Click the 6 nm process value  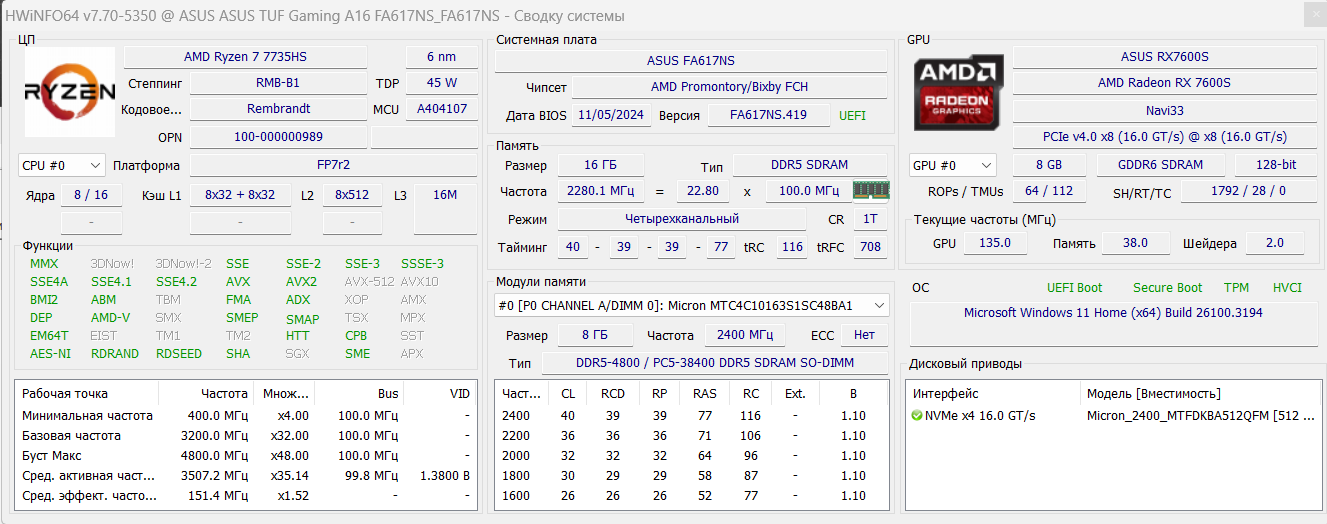(441, 56)
